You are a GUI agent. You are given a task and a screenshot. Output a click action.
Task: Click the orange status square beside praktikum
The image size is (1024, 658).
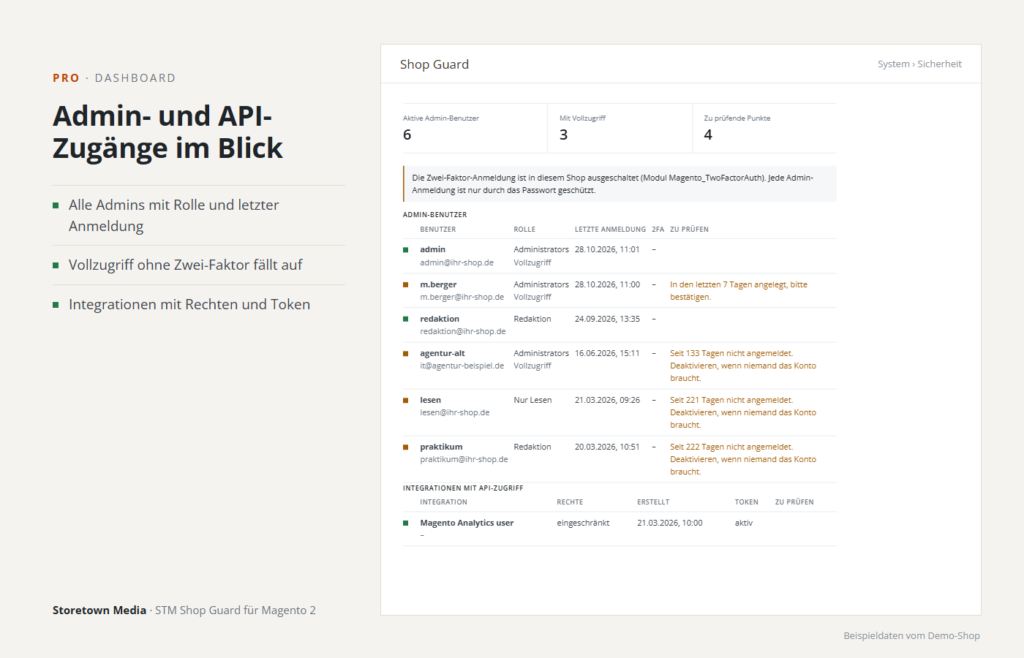coord(406,447)
